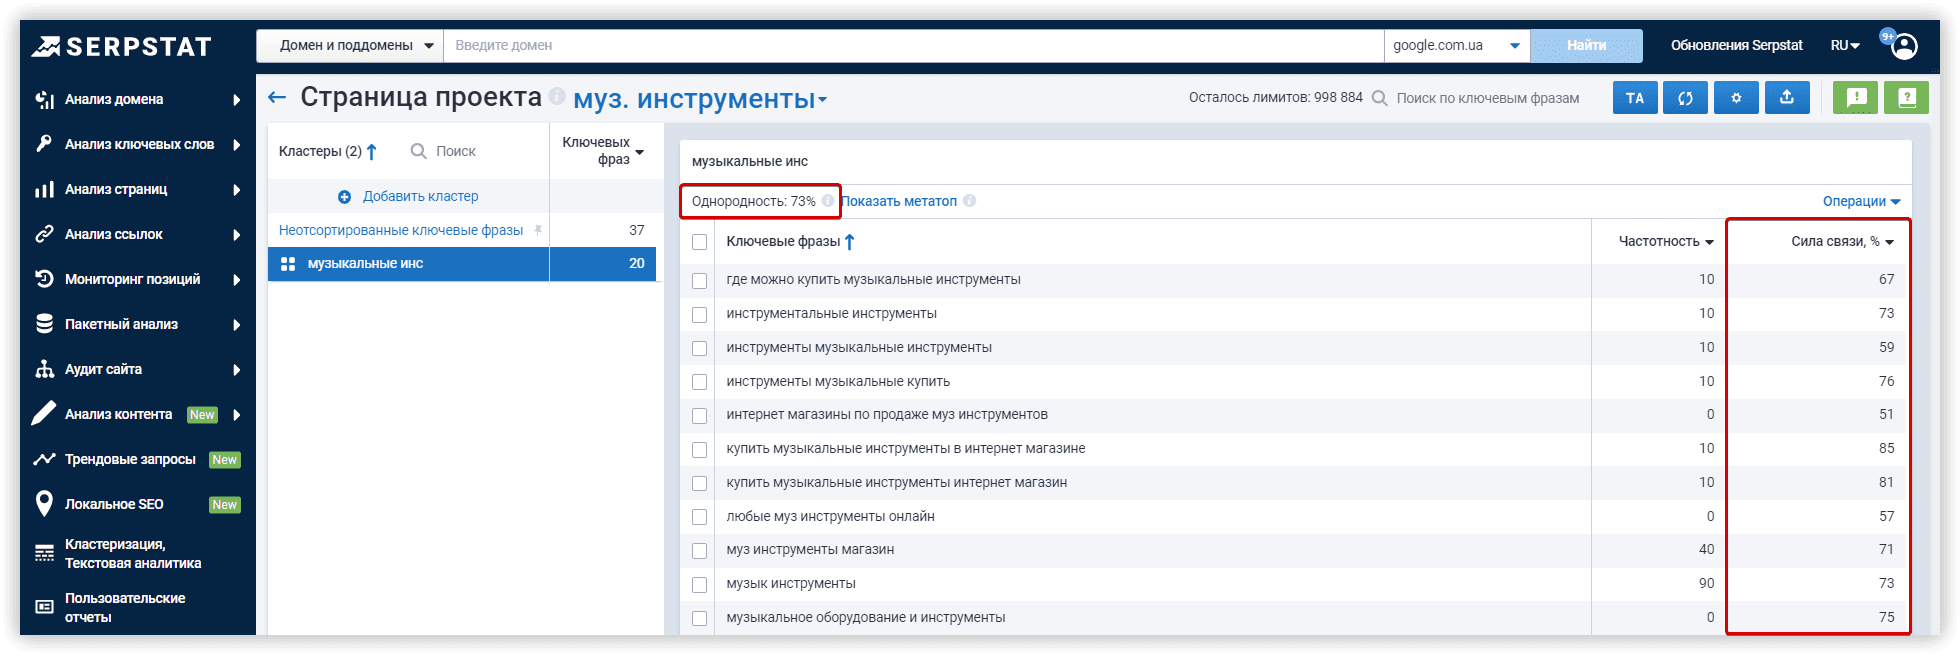Check купить музыкальные инструменты в интернет магазине
Viewport: 1960px width, 655px height.
click(x=700, y=450)
